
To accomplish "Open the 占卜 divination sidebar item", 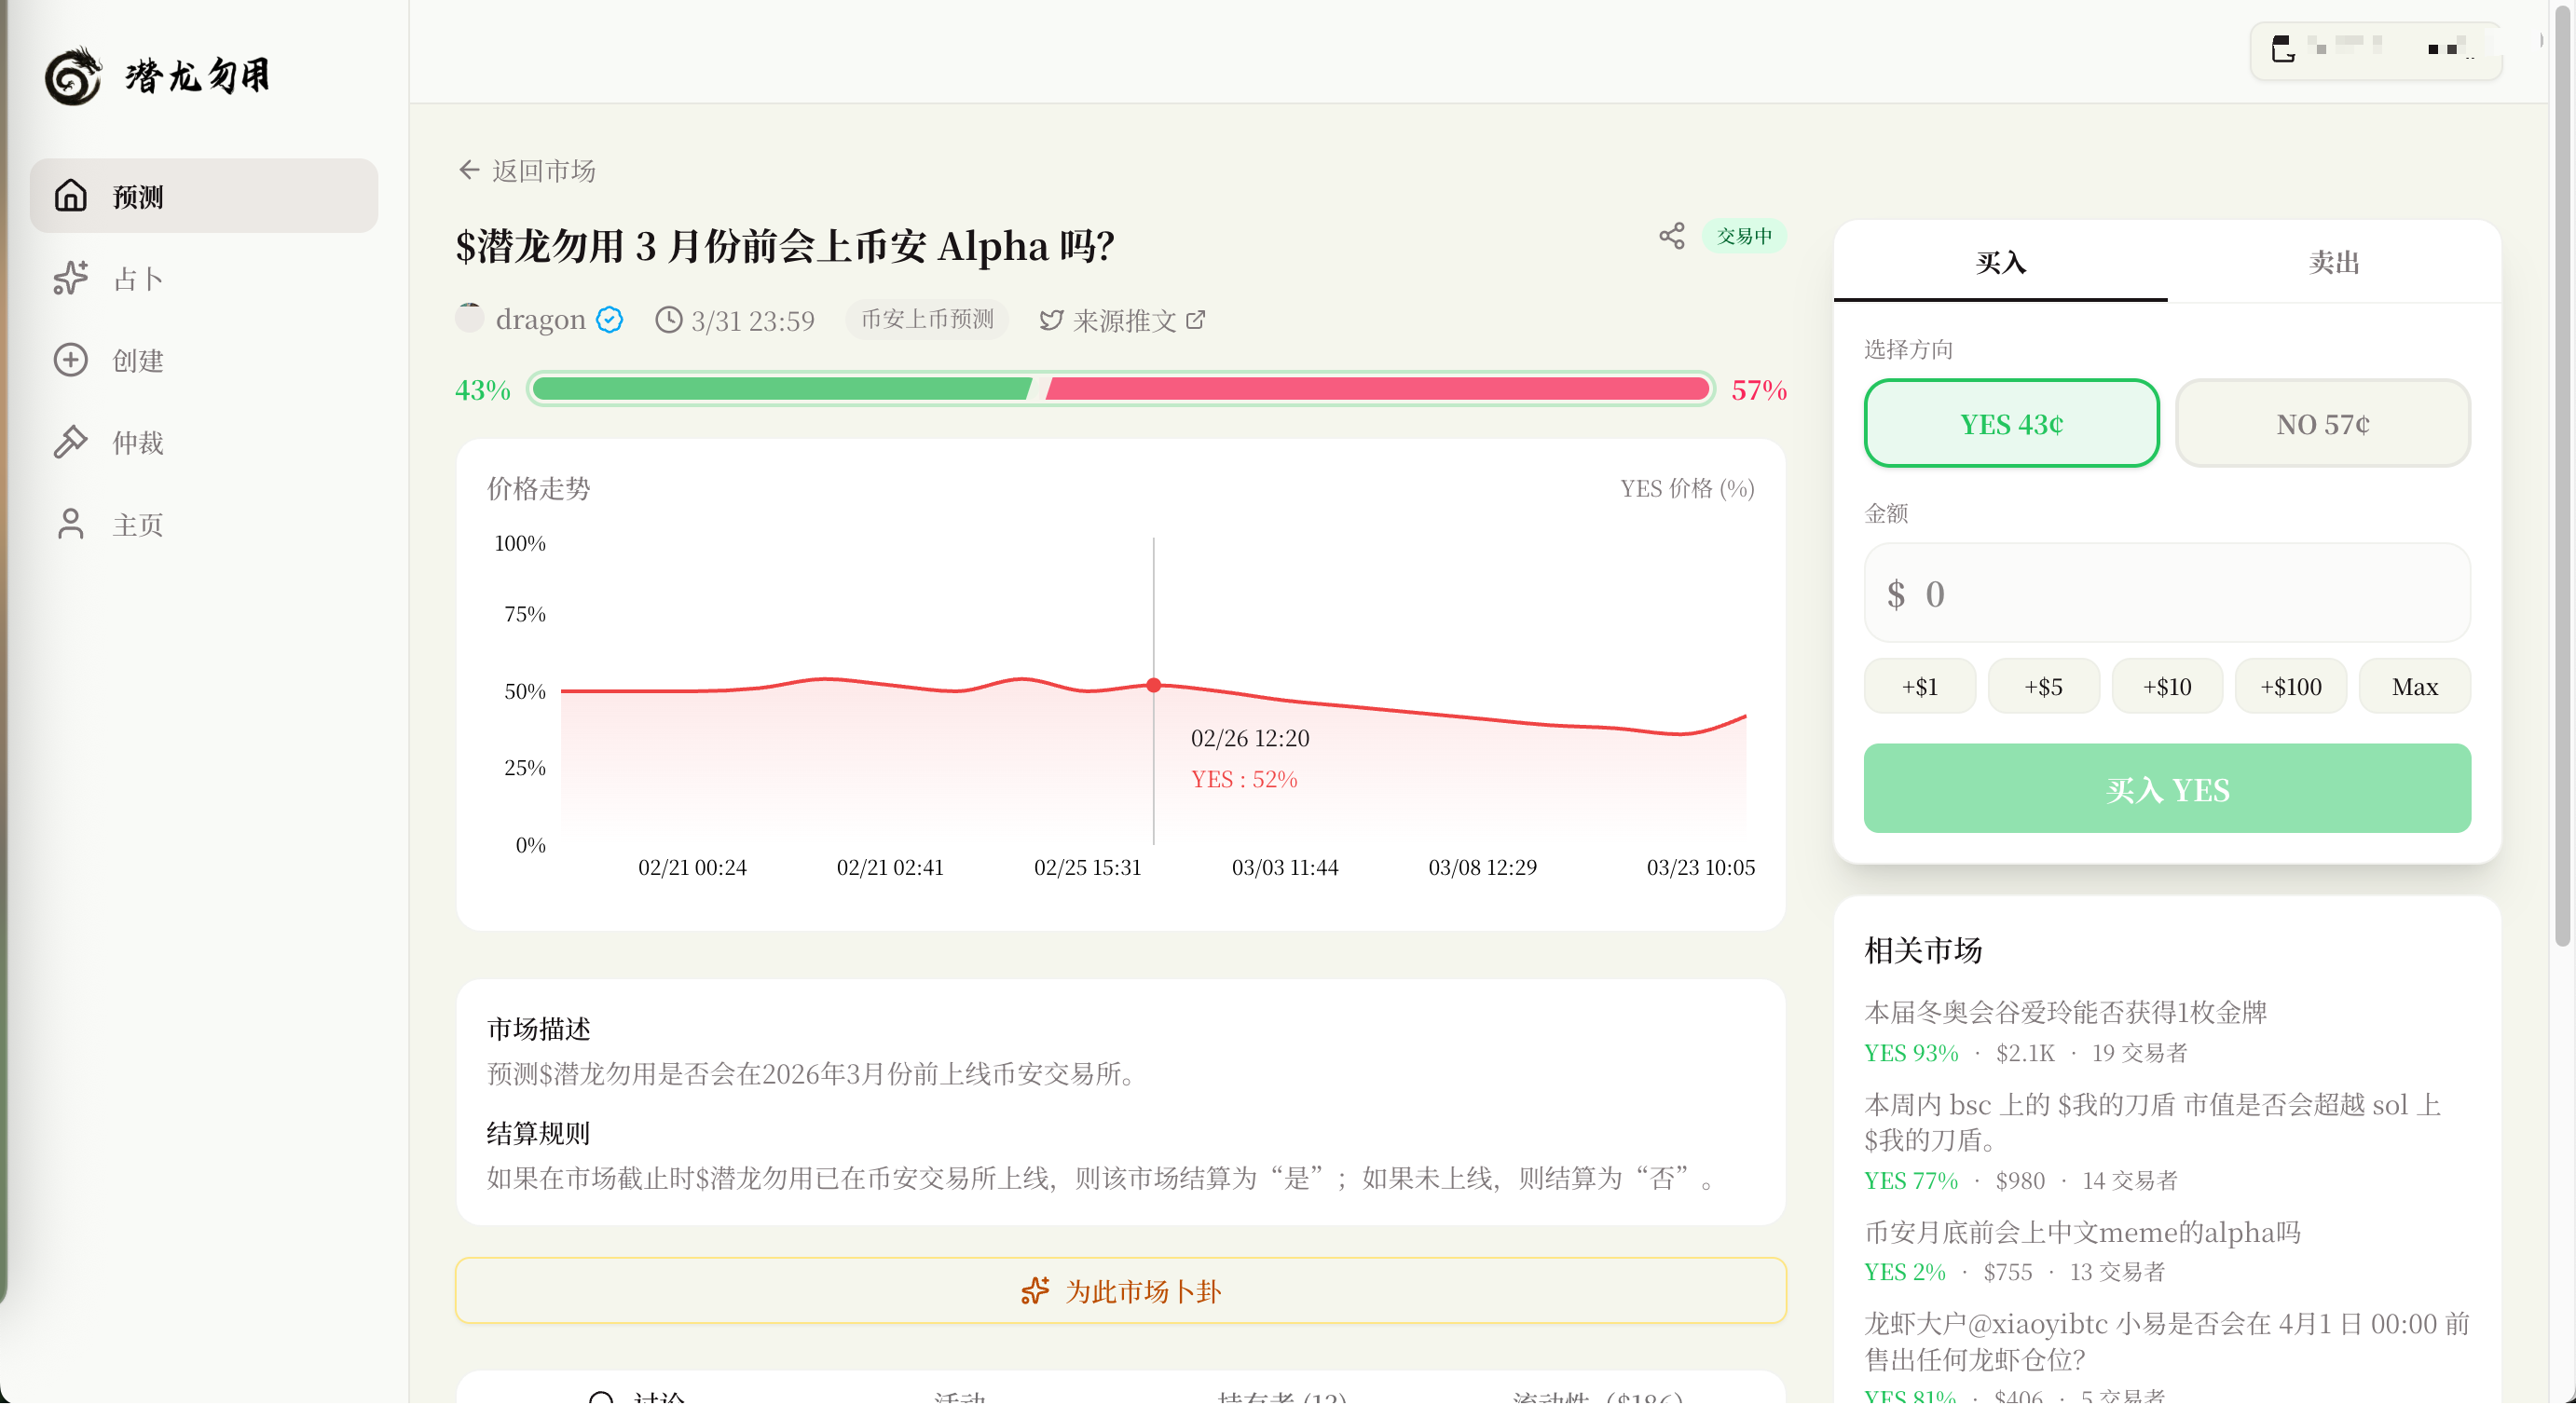I will [x=137, y=278].
